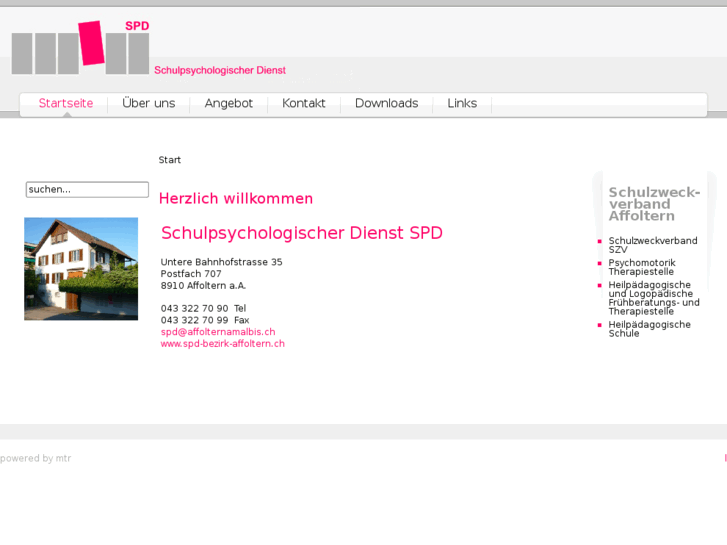Click the Postfach 707 text
Viewport: 727px width, 545px height.
tap(191, 274)
